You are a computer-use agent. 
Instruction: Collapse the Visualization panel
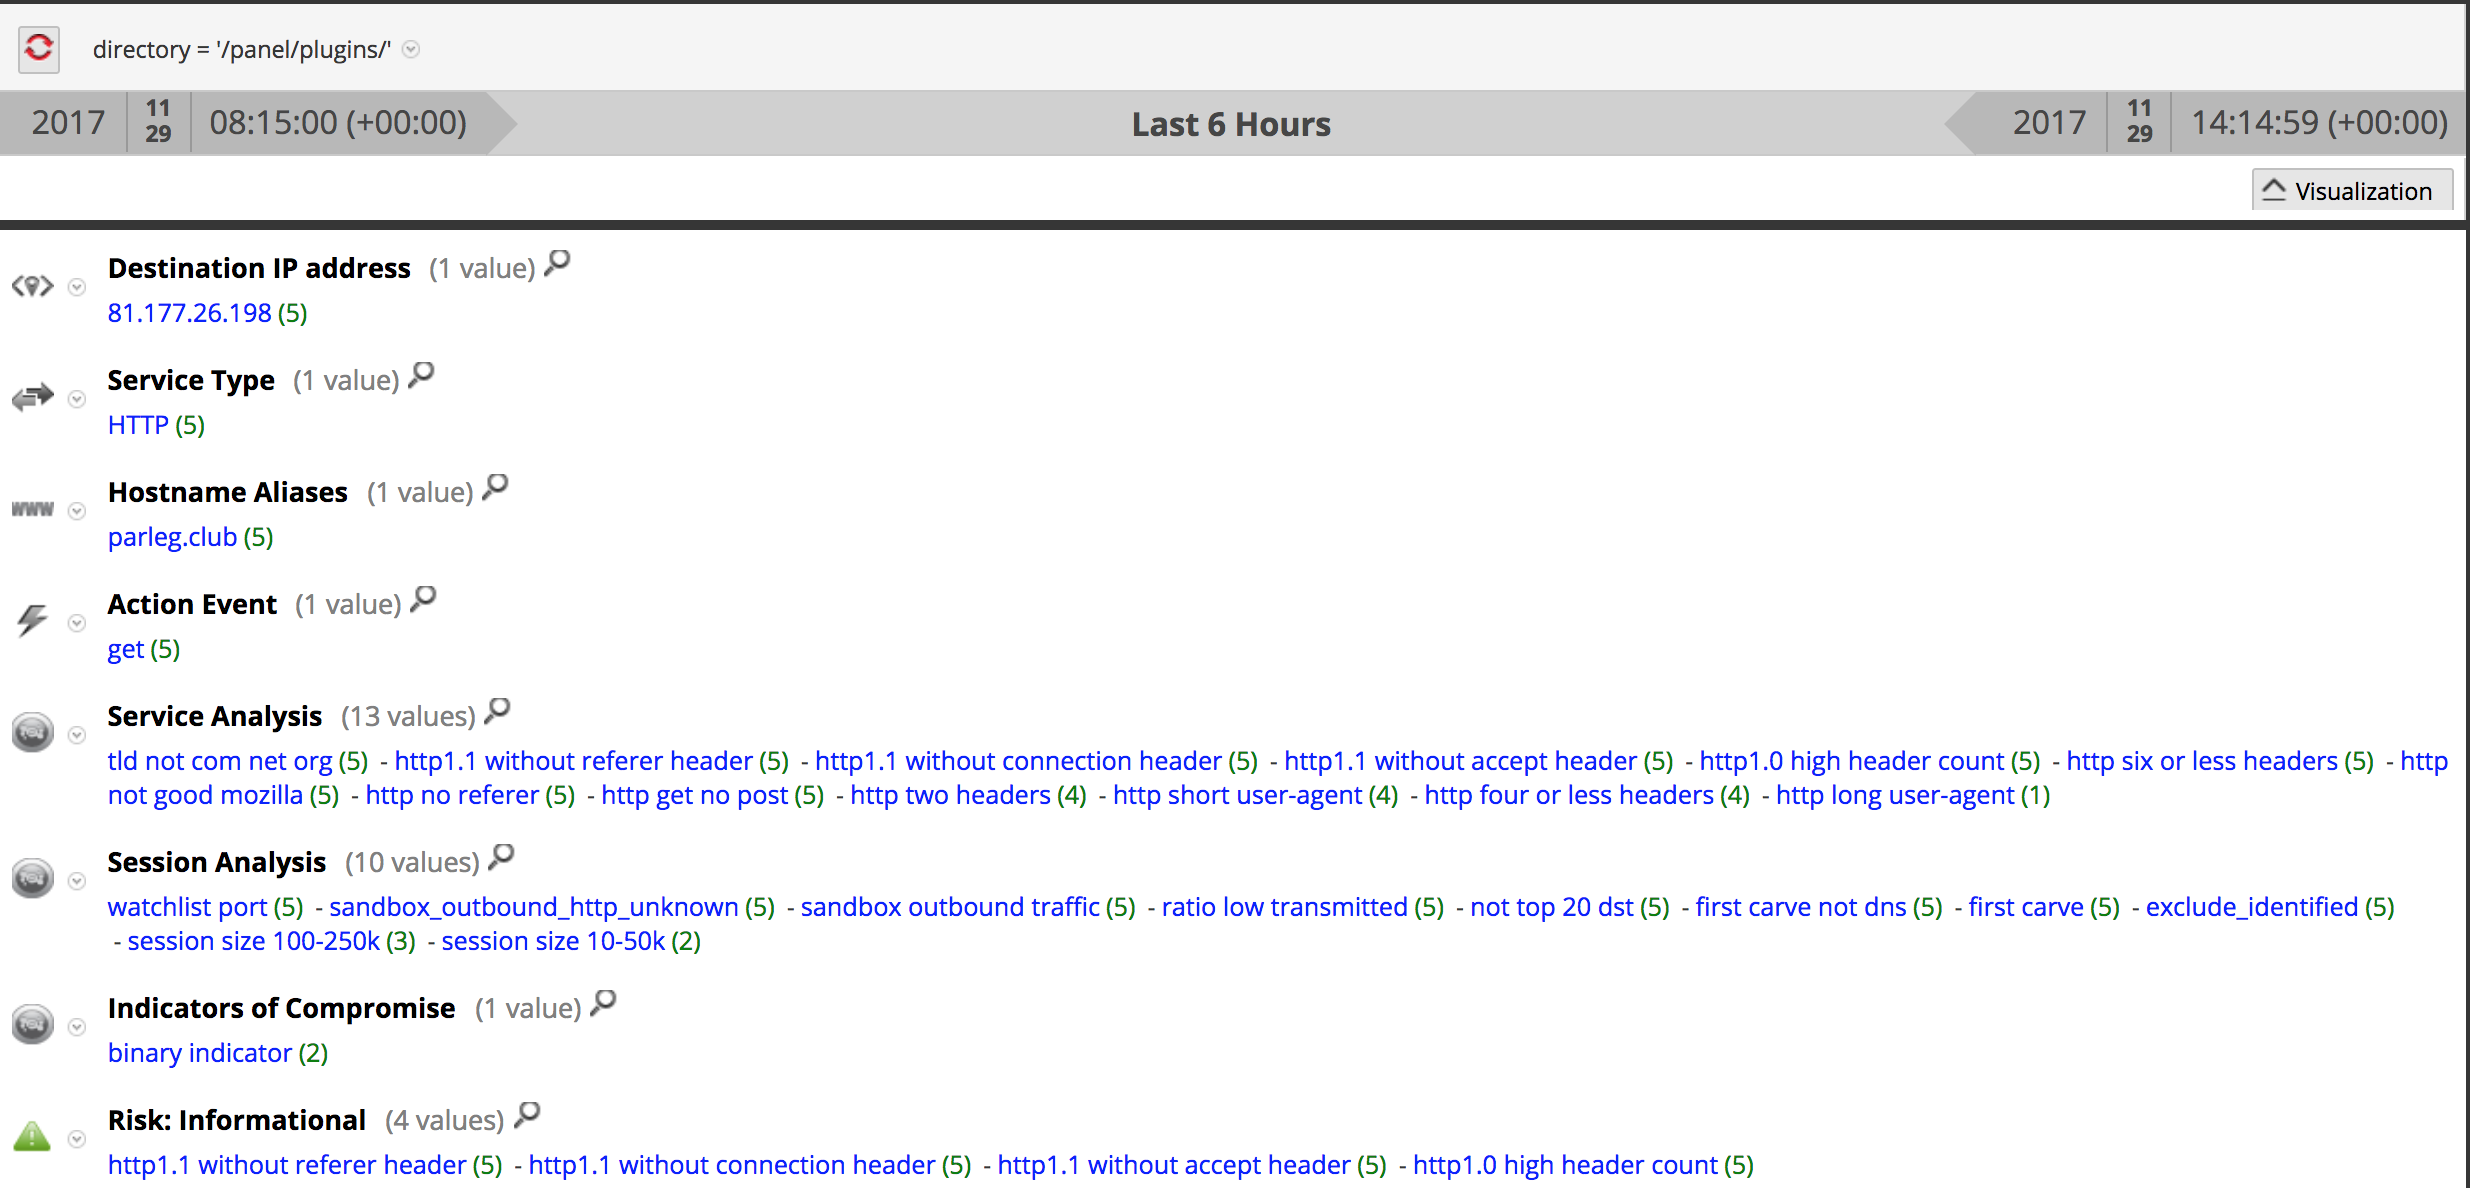(2350, 190)
